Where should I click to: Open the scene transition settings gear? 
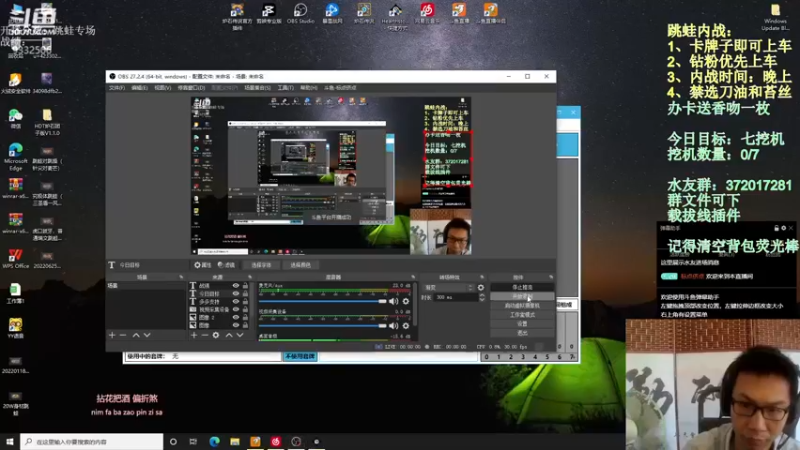tap(481, 288)
